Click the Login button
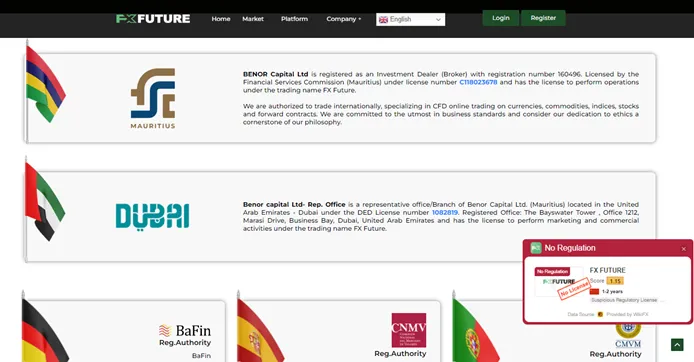The width and height of the screenshot is (694, 362). pyautogui.click(x=501, y=18)
